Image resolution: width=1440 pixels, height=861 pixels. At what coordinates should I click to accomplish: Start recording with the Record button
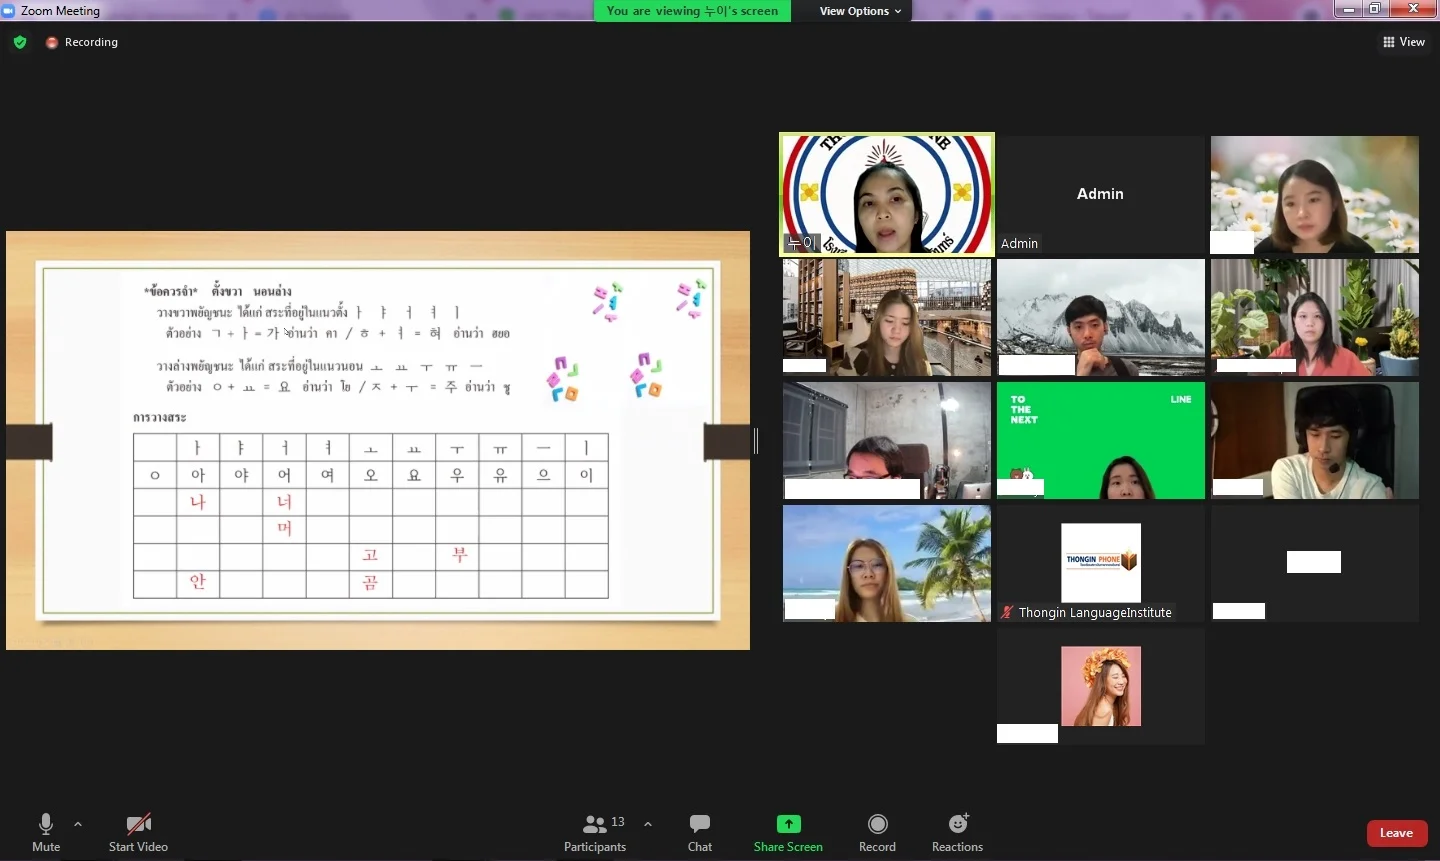click(877, 831)
